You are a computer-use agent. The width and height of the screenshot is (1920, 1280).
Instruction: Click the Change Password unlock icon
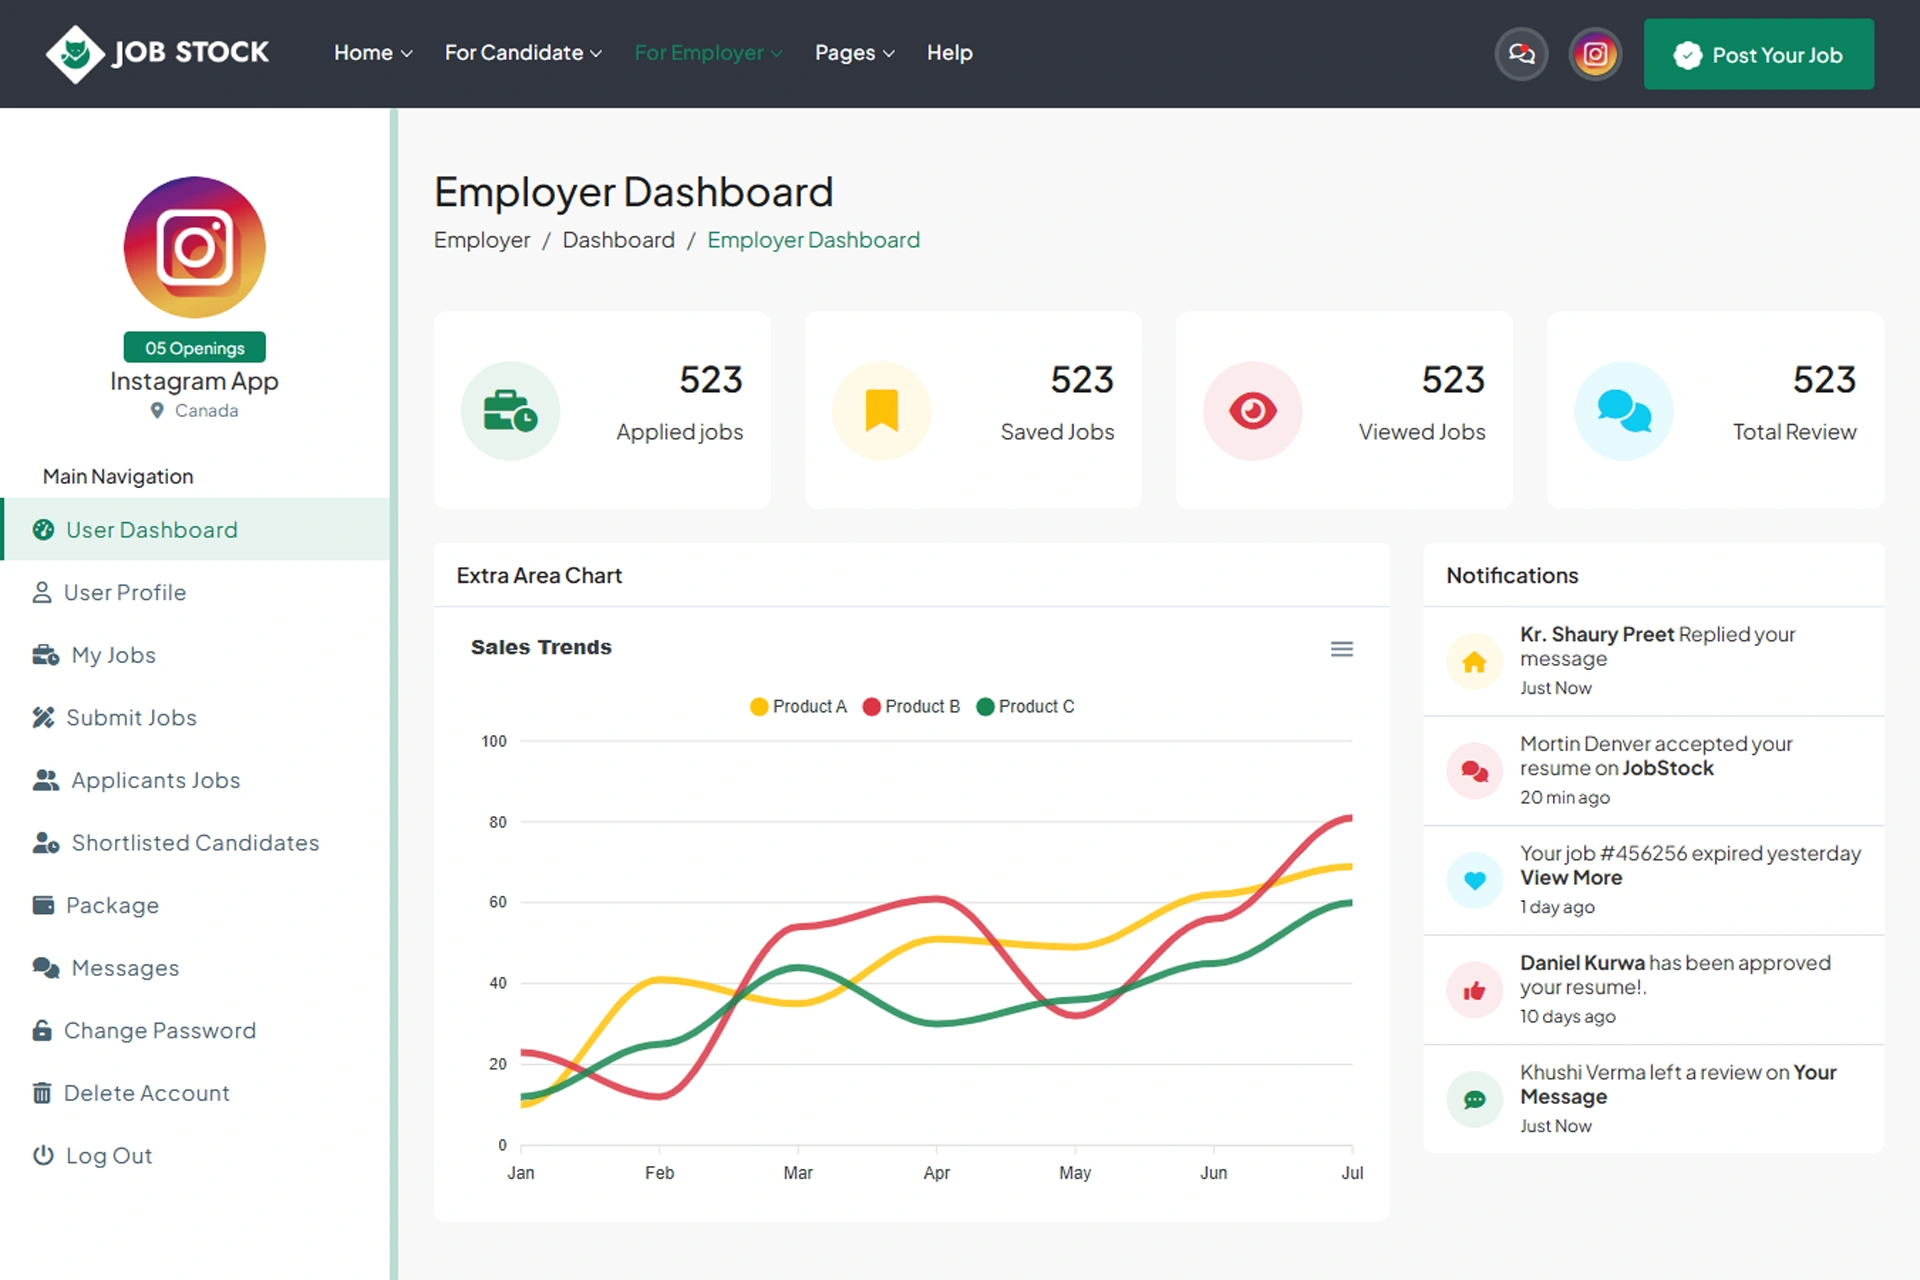pos(42,1030)
